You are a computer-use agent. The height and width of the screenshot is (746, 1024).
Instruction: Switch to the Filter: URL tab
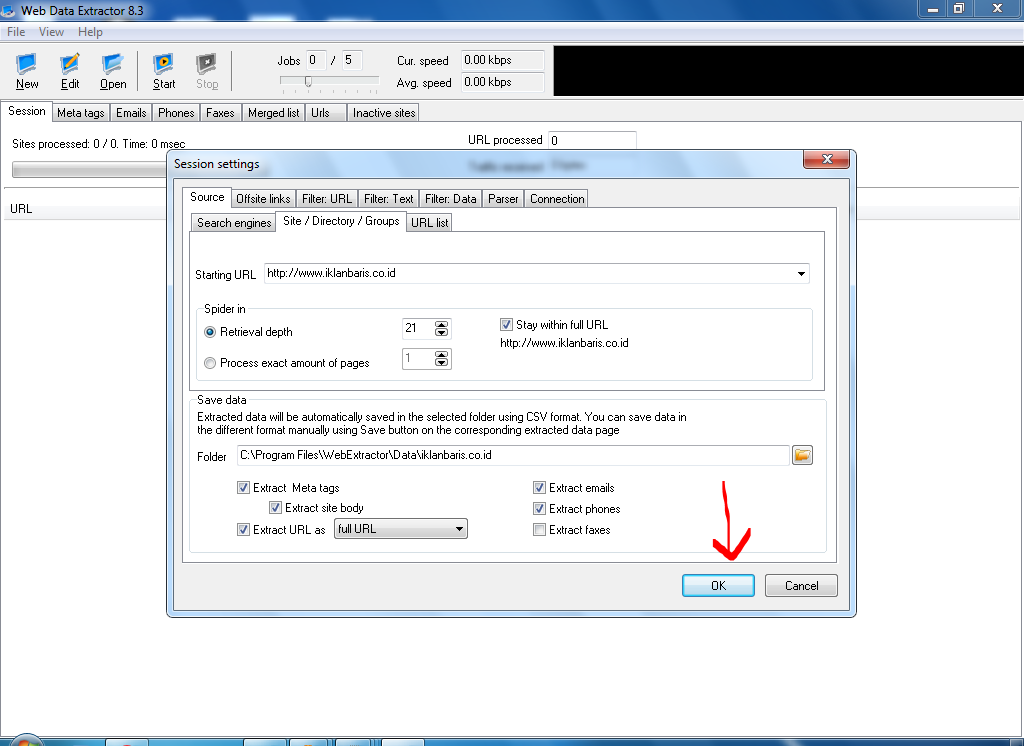coord(327,199)
